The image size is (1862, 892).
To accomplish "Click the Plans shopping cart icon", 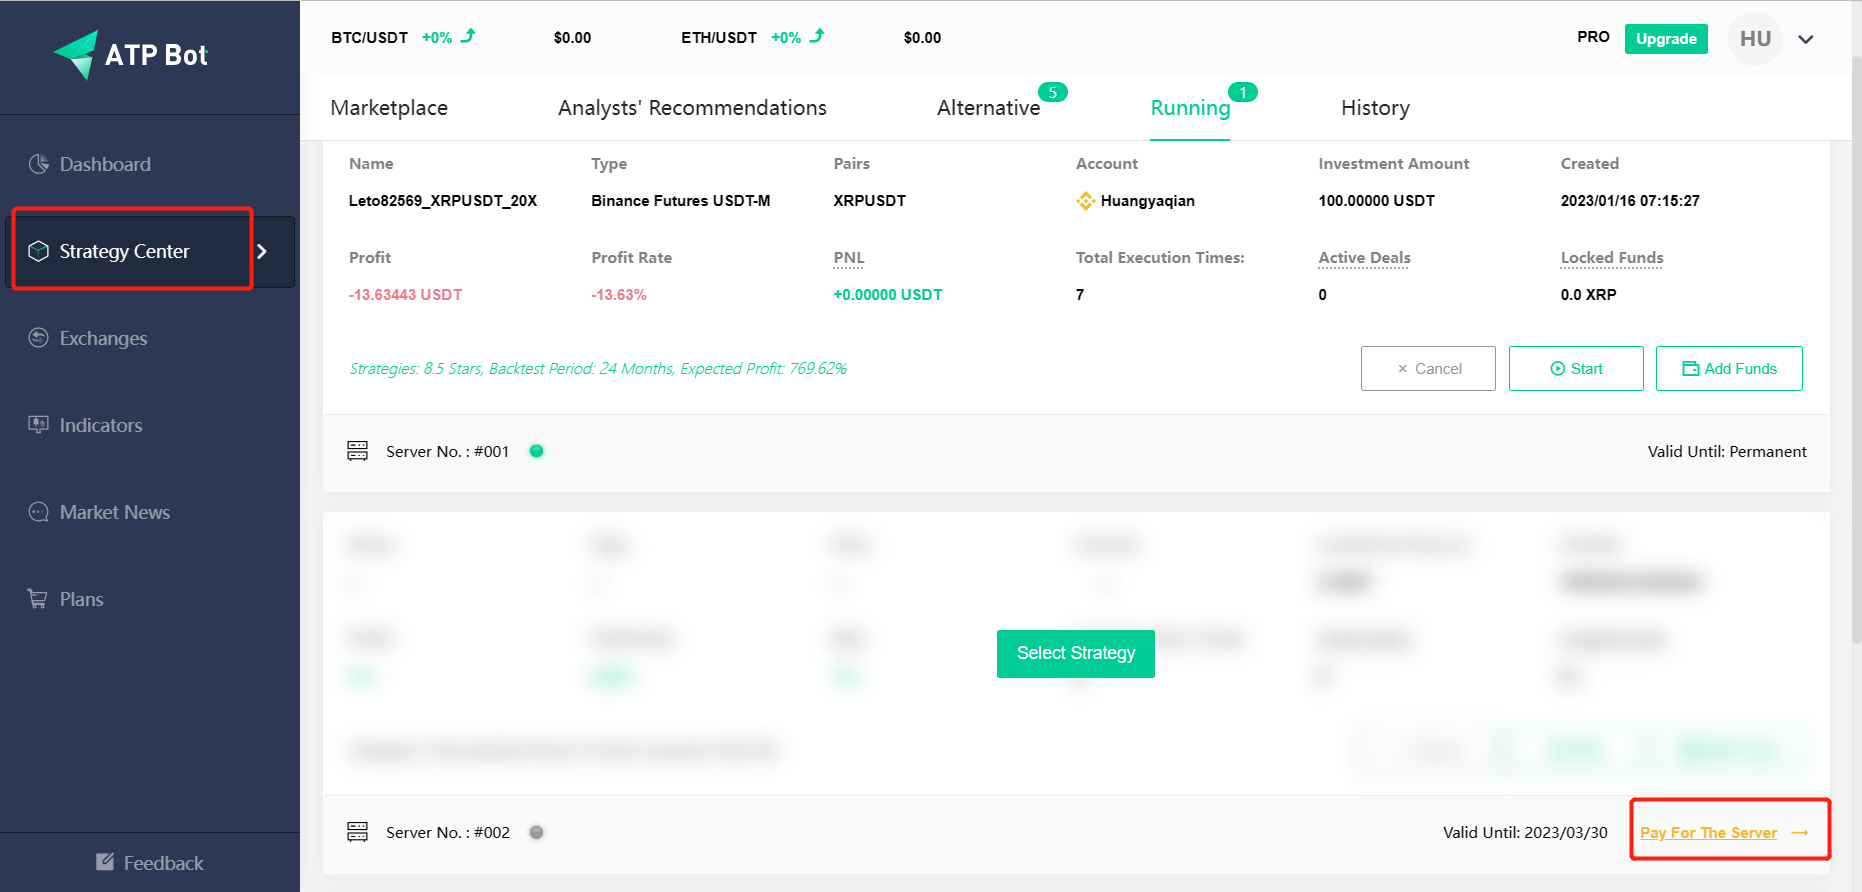I will tap(38, 599).
